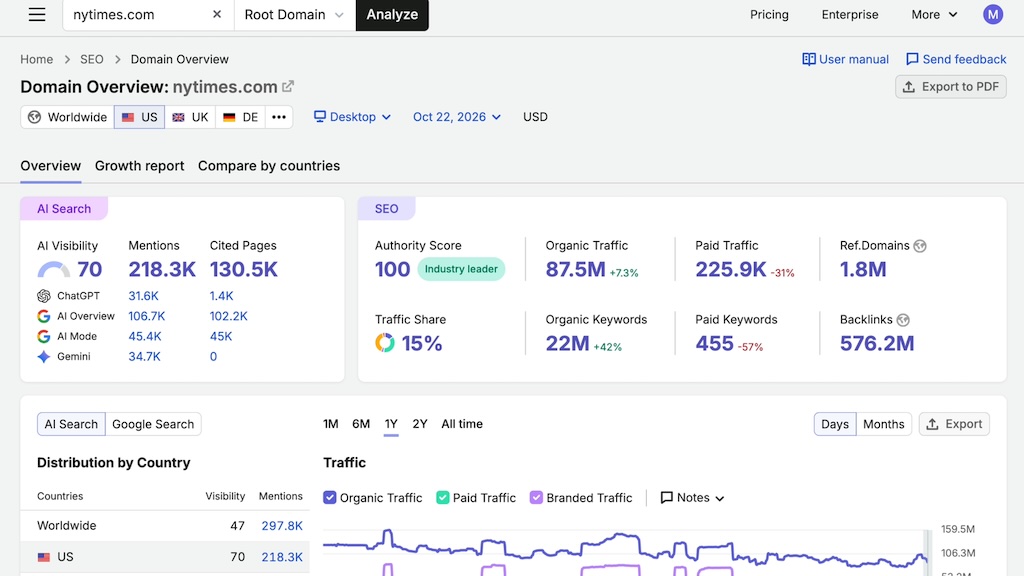
Task: Click the Google icon beside AI Overview
Action: tap(44, 316)
